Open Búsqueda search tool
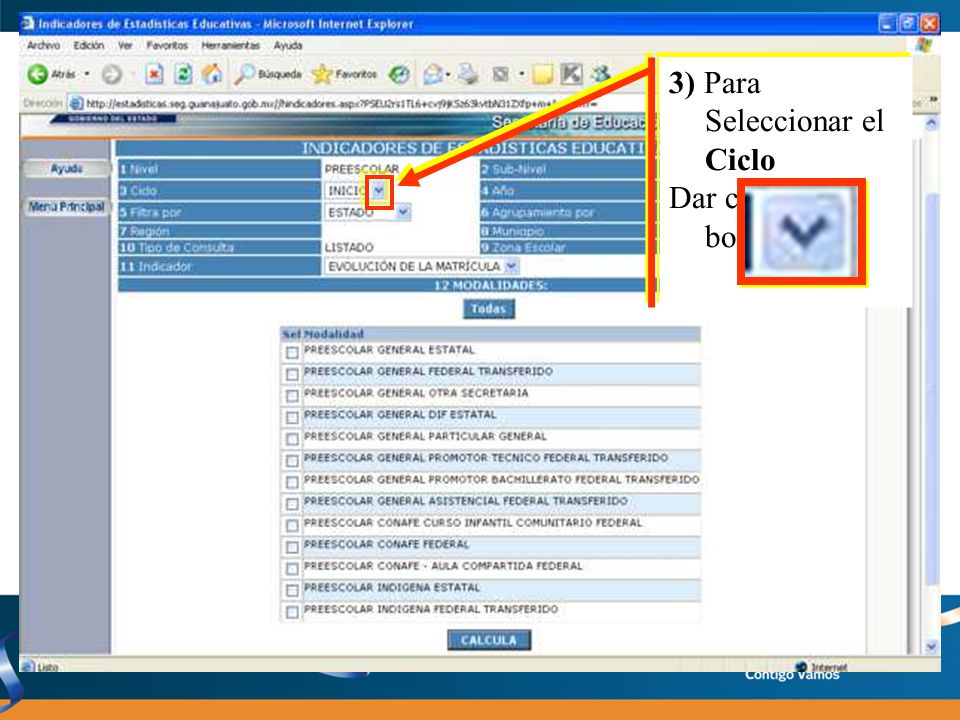The width and height of the screenshot is (960, 720). click(268, 74)
